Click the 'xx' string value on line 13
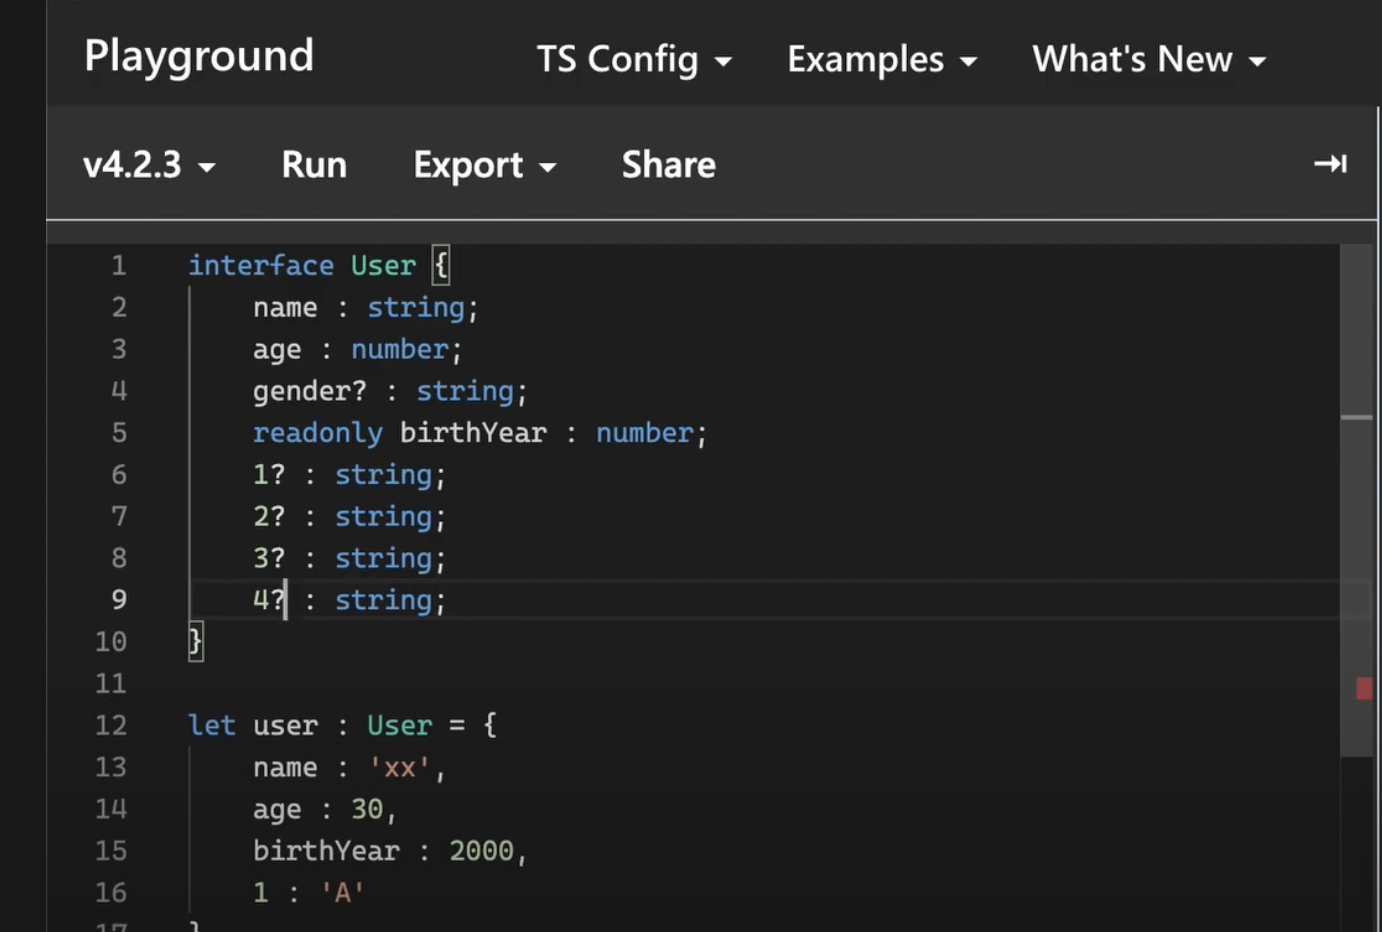 click(400, 767)
